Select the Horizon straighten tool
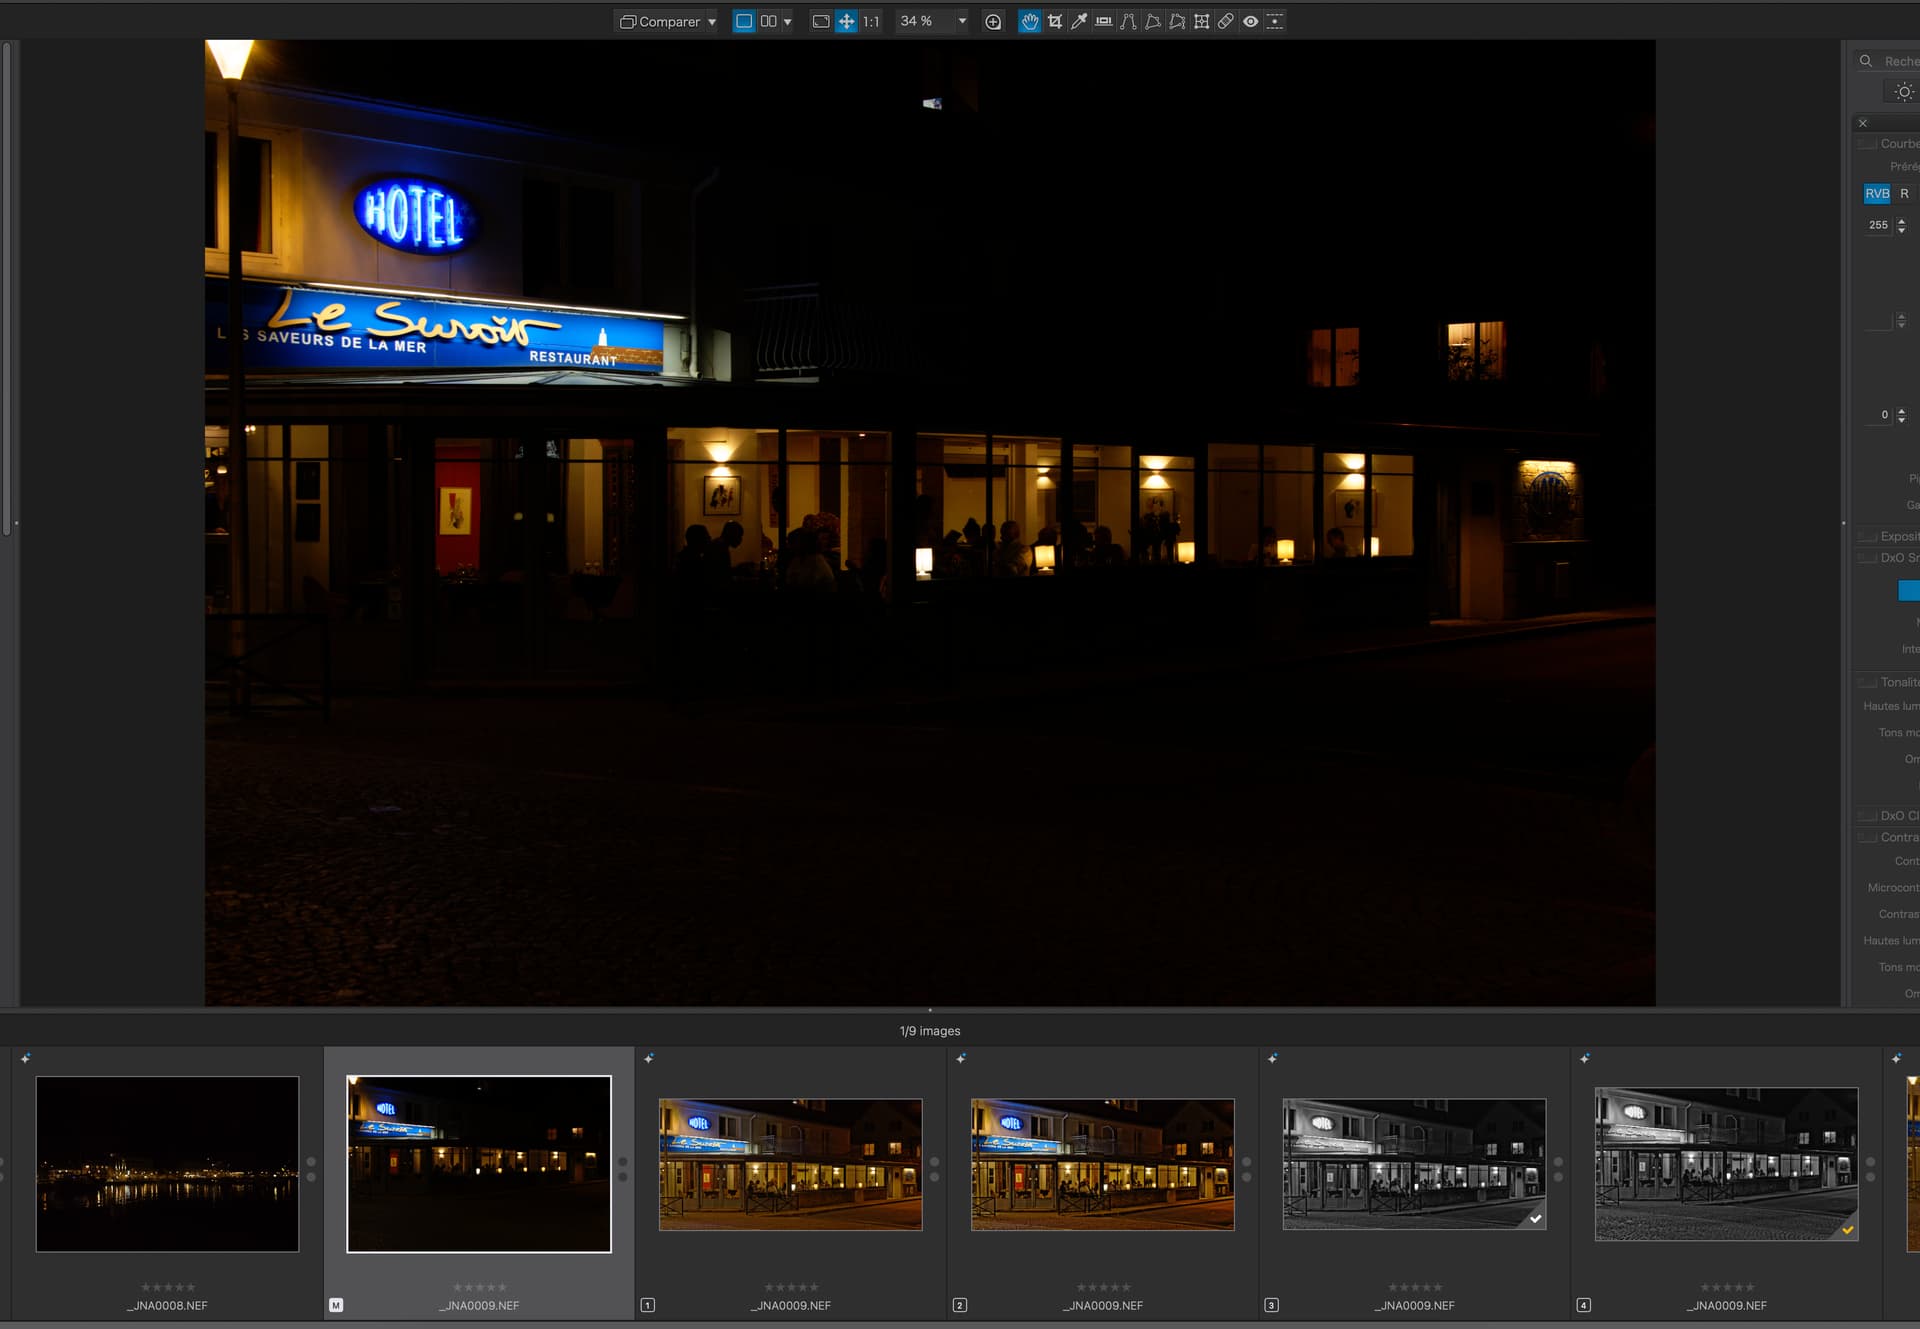 (1103, 21)
